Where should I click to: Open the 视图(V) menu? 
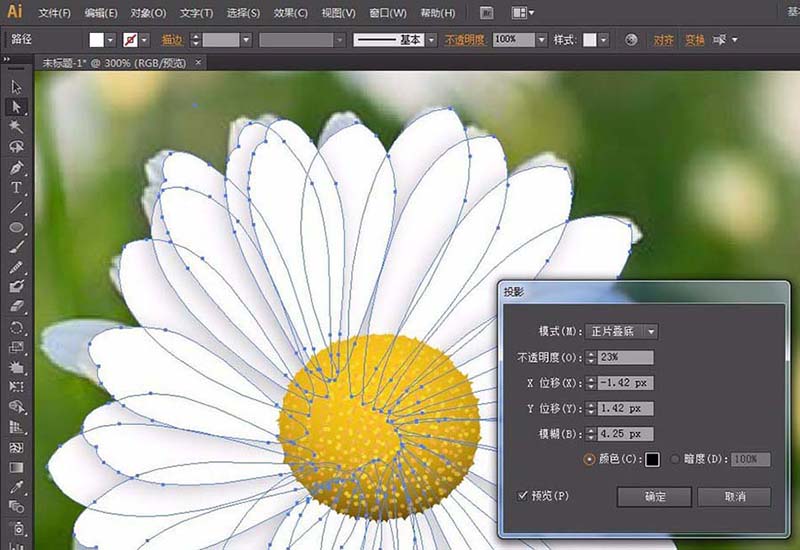(x=338, y=13)
